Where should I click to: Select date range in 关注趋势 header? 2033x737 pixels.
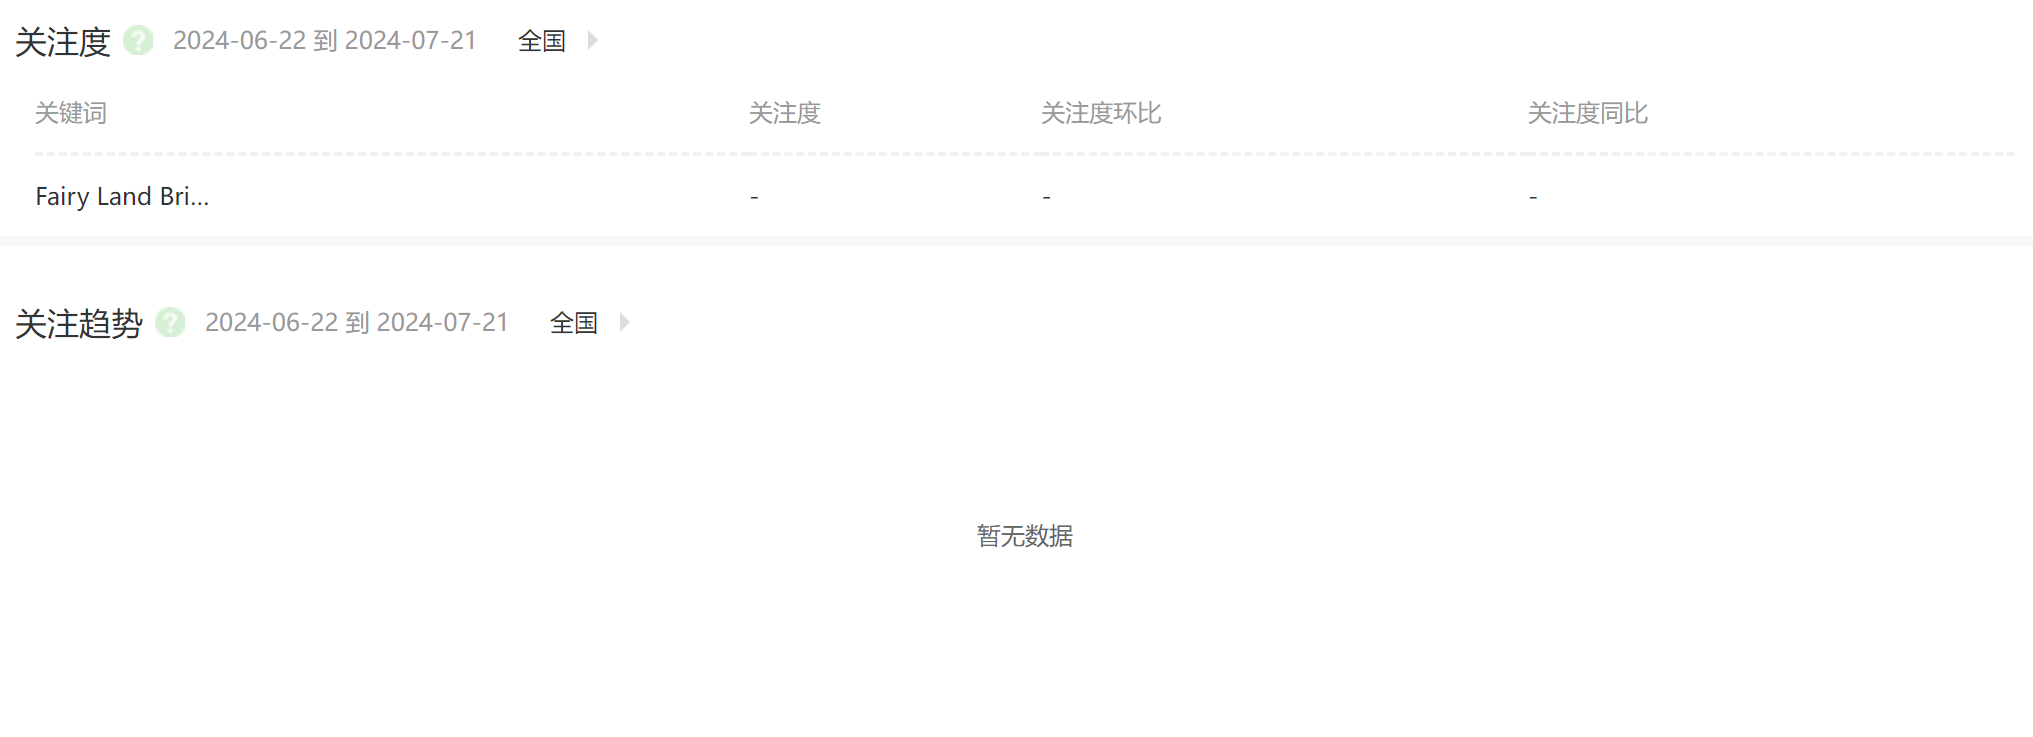click(x=357, y=323)
